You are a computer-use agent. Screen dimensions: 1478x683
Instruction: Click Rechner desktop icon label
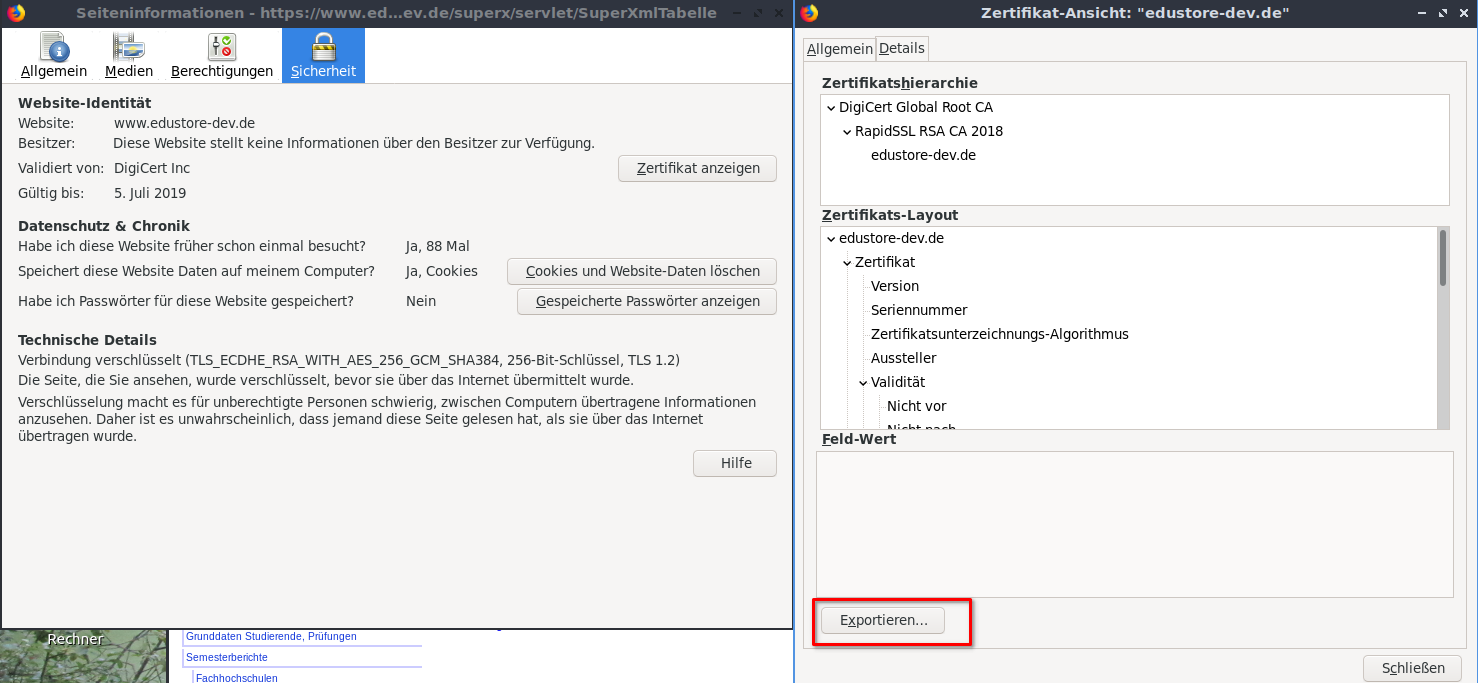click(75, 639)
